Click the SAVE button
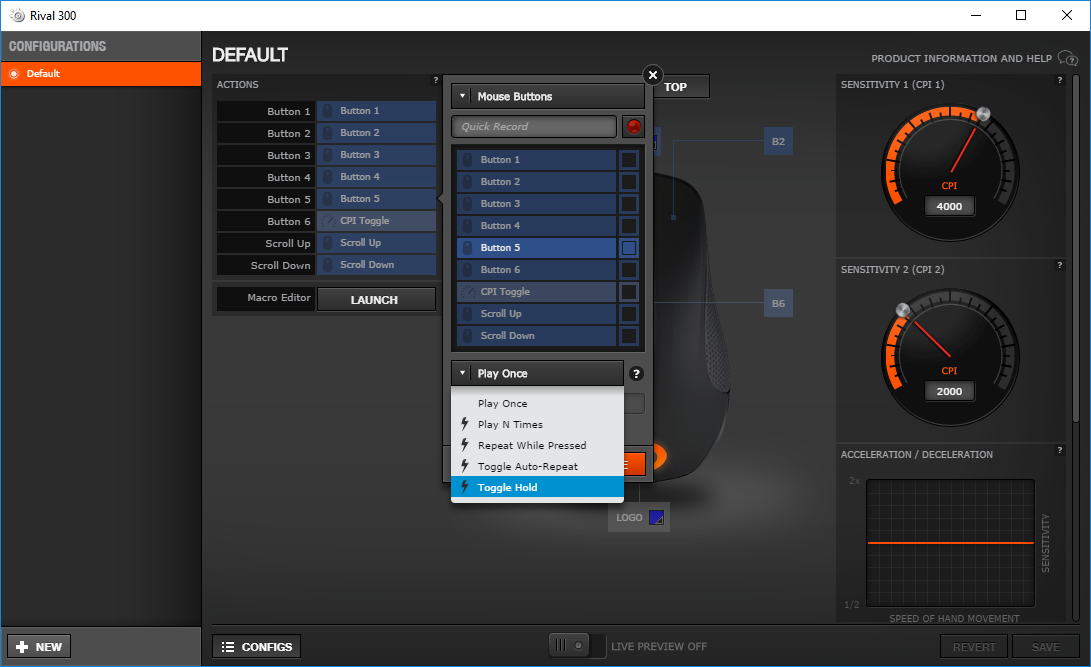This screenshot has height=667, width=1091. (x=1046, y=647)
